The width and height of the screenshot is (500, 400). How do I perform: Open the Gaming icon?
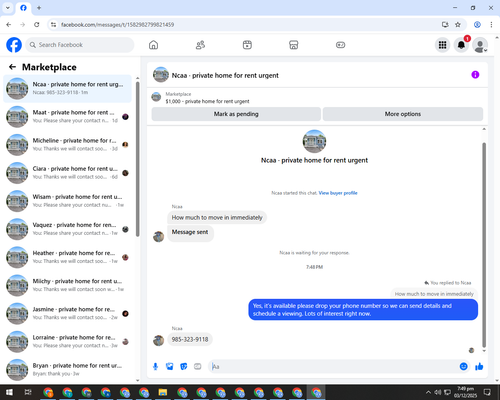coord(340,45)
